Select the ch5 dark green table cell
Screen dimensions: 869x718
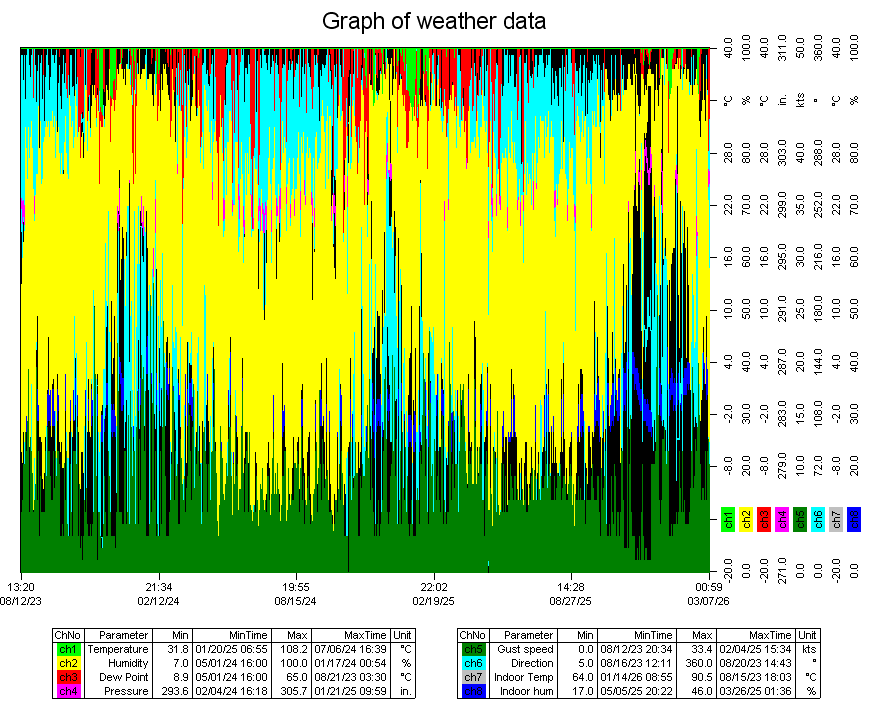tap(471, 649)
